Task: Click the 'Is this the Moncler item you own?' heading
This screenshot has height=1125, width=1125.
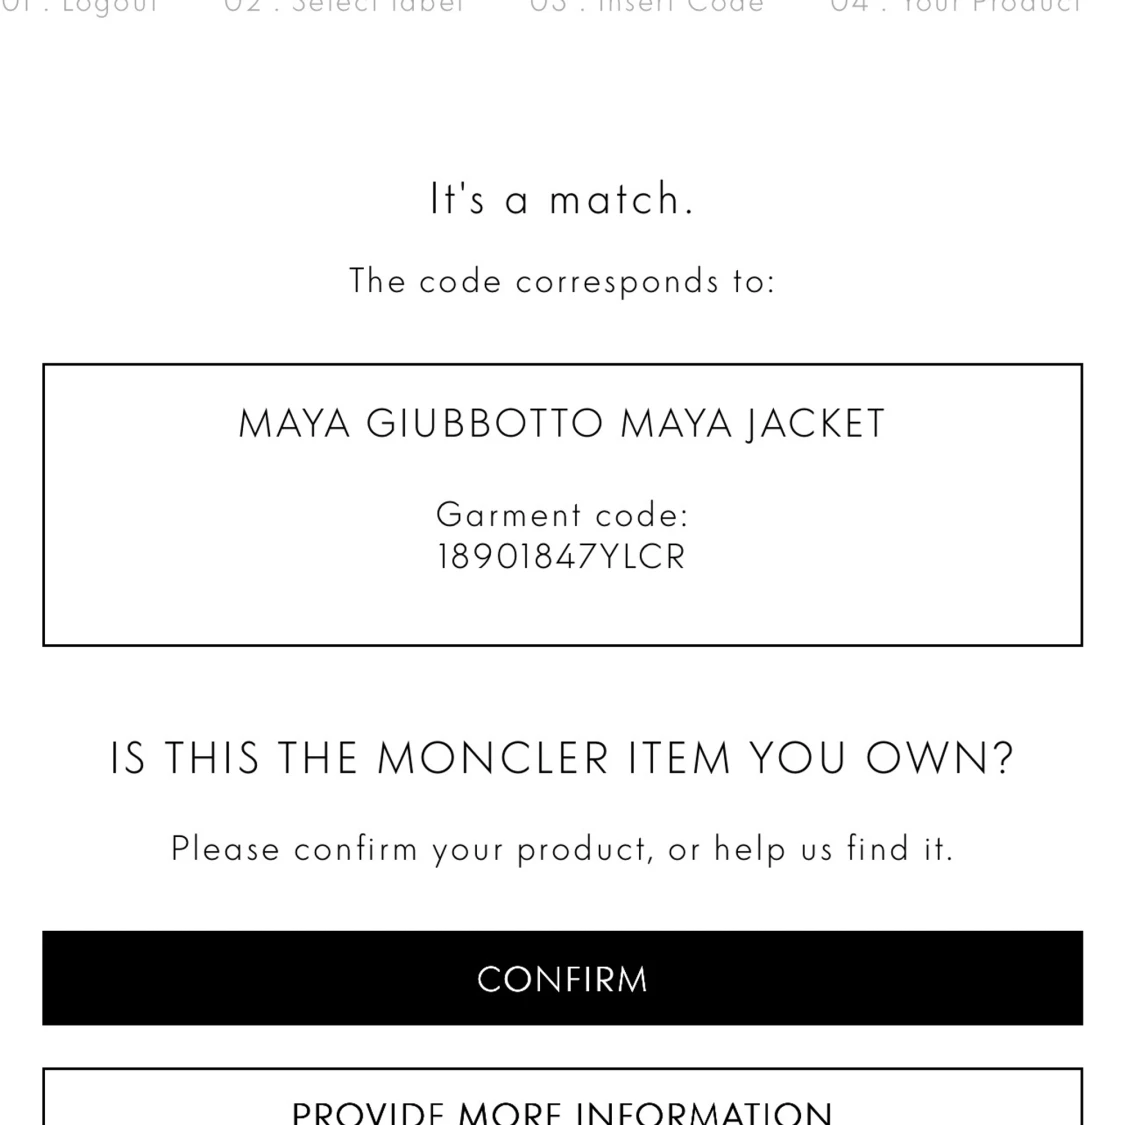Action: [562, 758]
